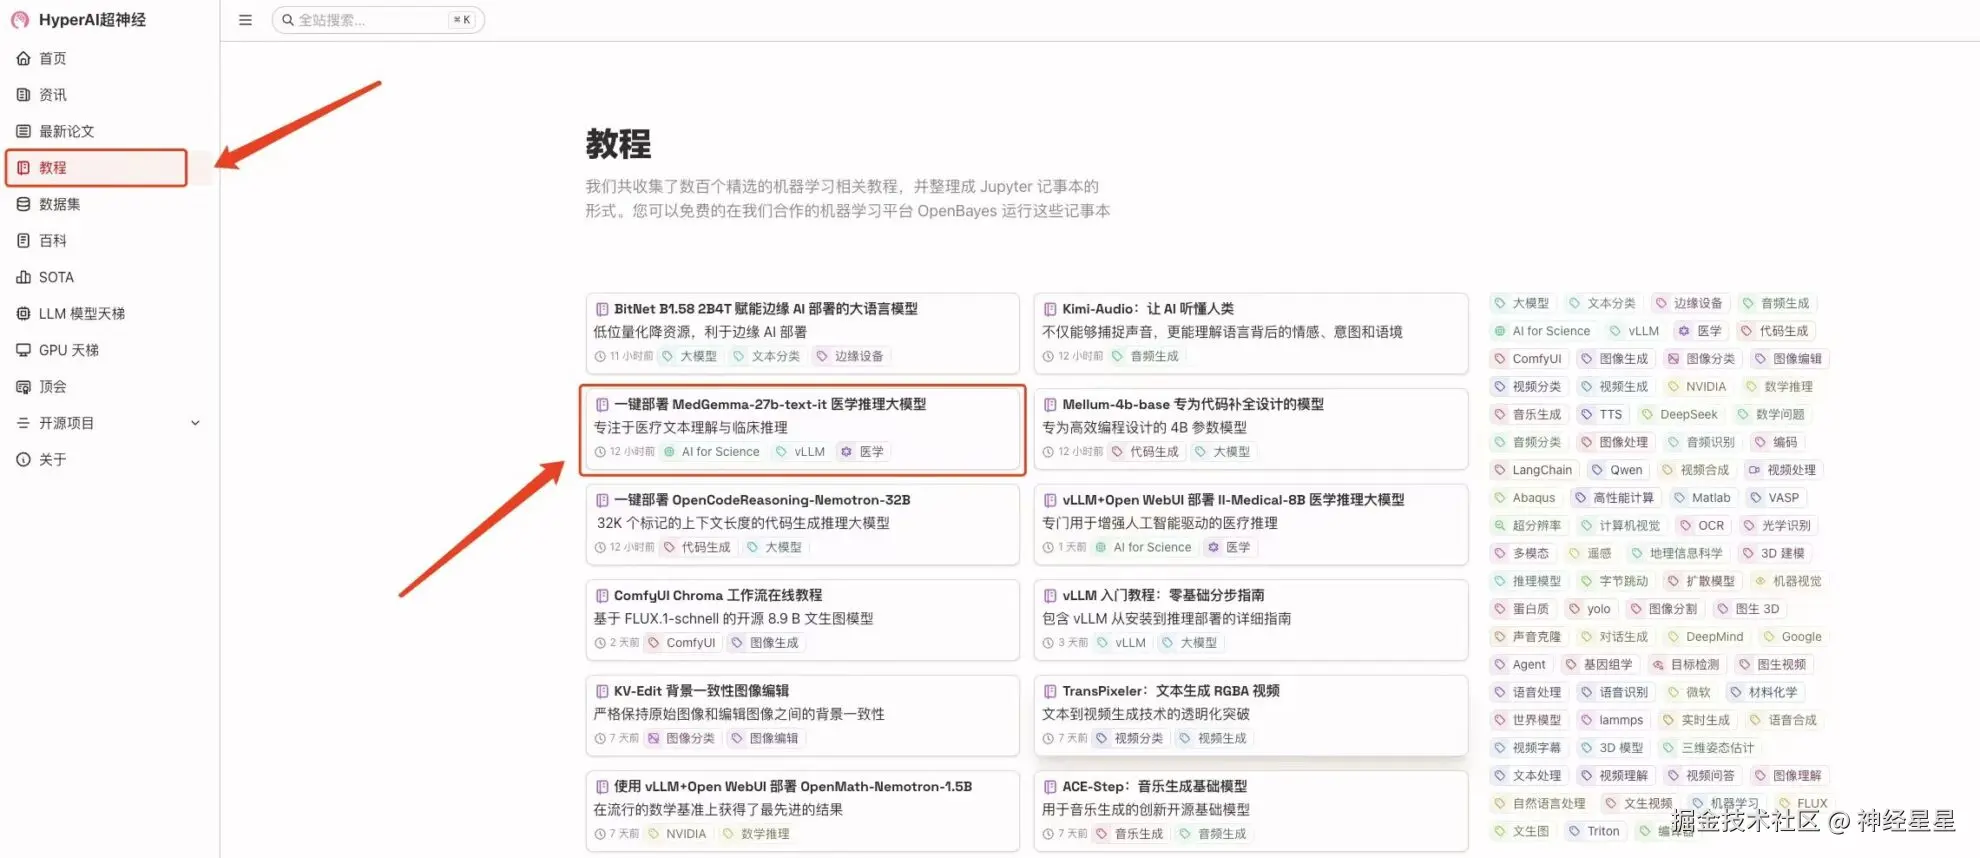Select 教程 in the sidebar
Image resolution: width=1980 pixels, height=858 pixels.
tap(96, 168)
